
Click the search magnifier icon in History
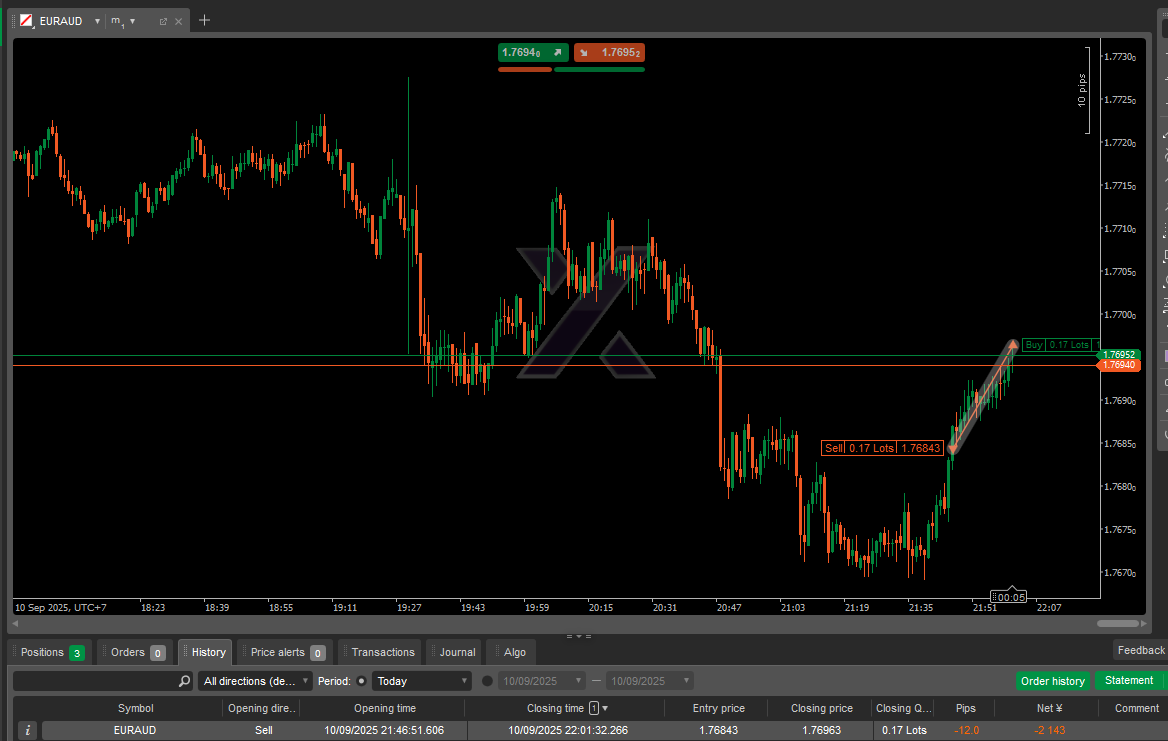pos(184,681)
